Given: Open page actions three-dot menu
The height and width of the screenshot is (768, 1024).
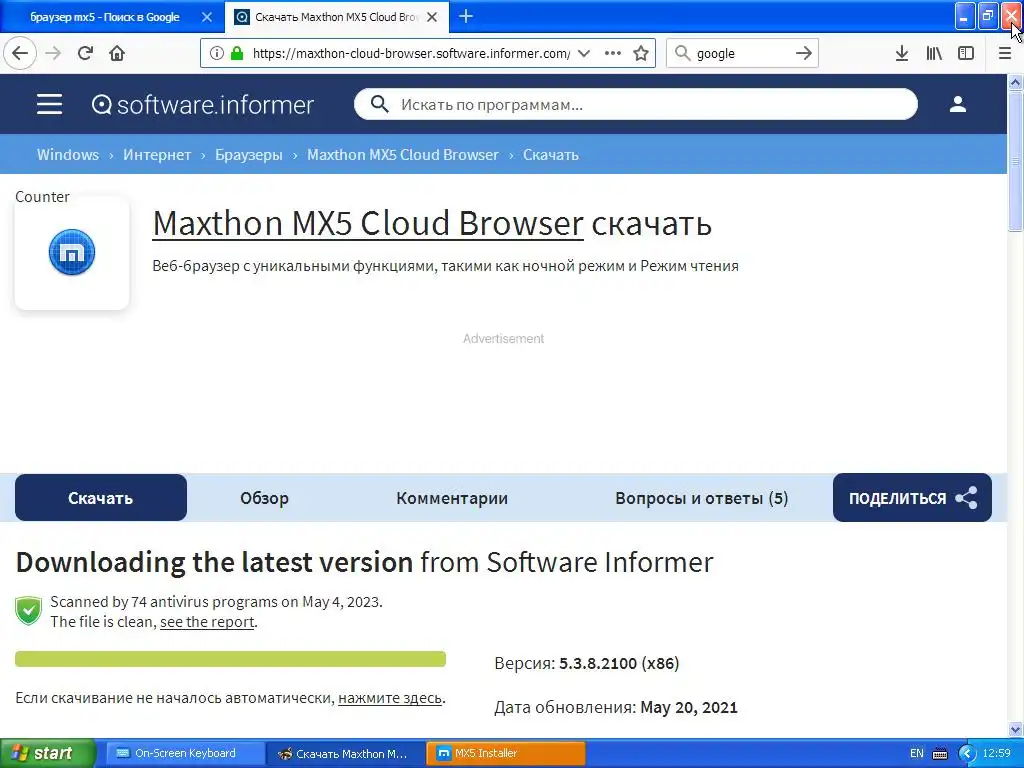Looking at the screenshot, I should pos(613,54).
